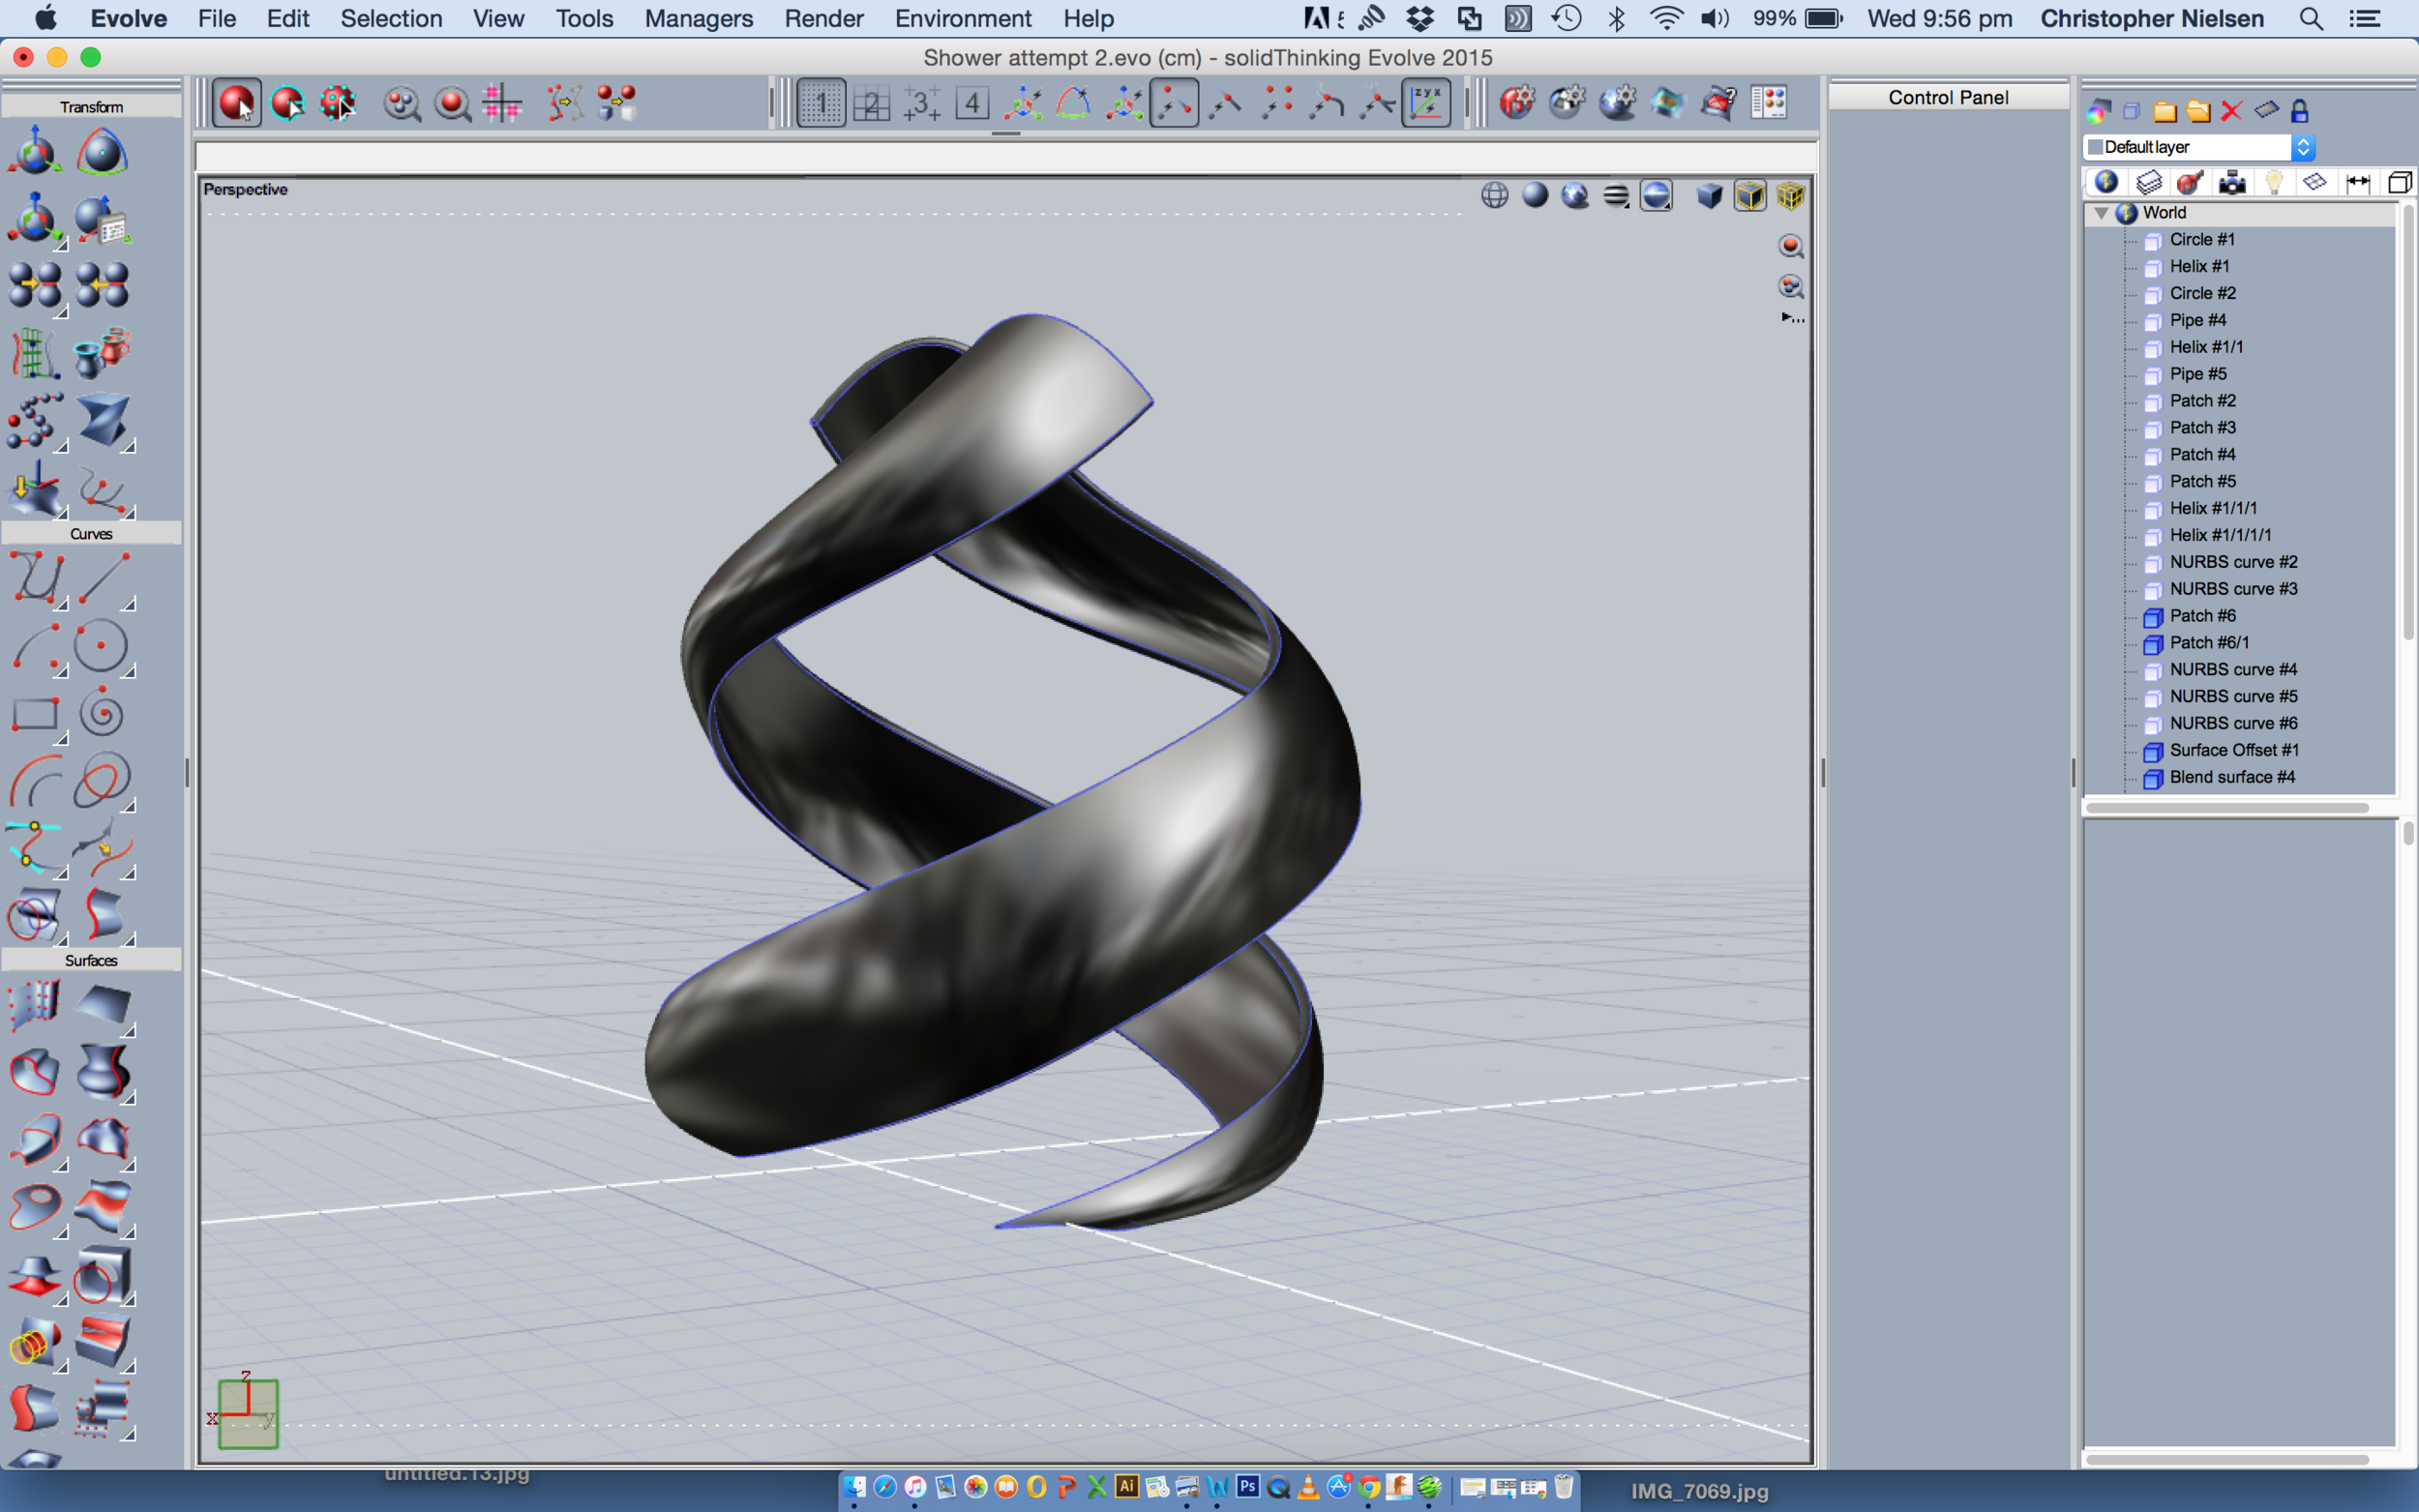Open the Layers tab with stacked sheets
Image resolution: width=2419 pixels, height=1512 pixels.
(2148, 182)
